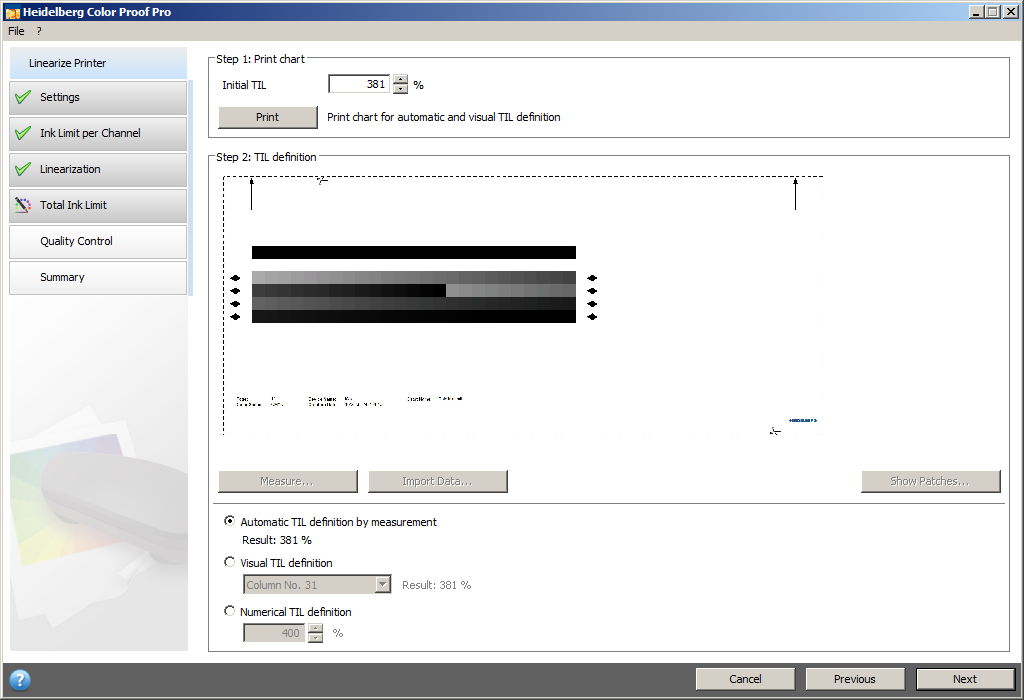Go to the Linearization step

pos(98,169)
